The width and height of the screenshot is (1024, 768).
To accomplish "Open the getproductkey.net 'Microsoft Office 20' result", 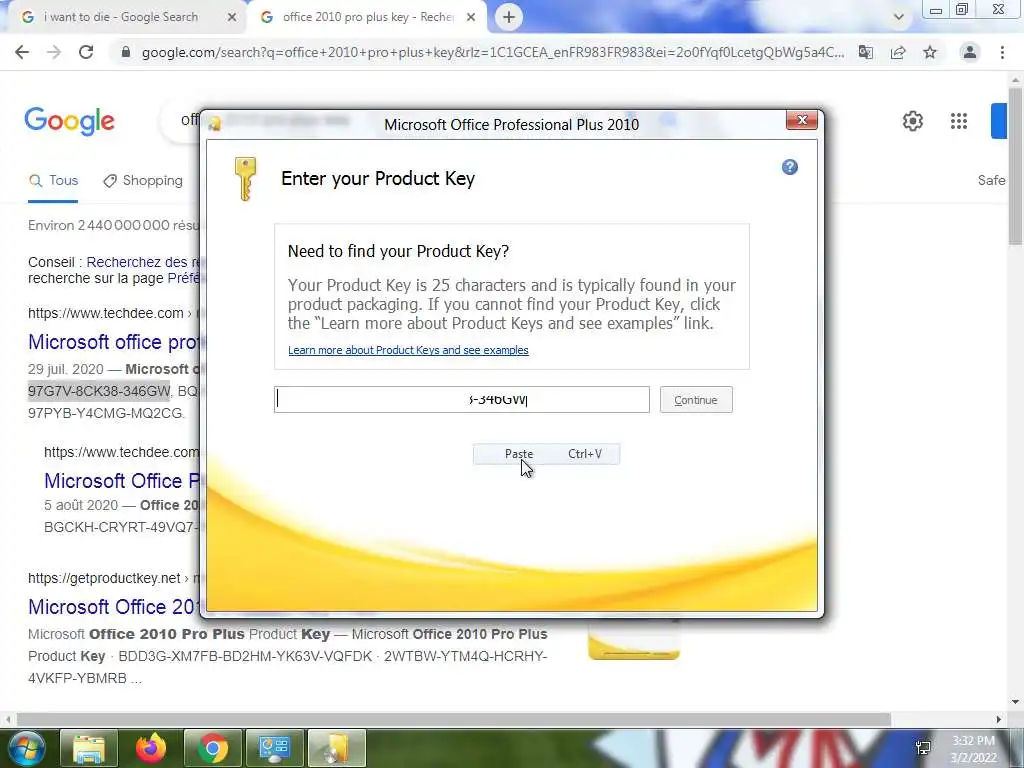I will pos(114,607).
